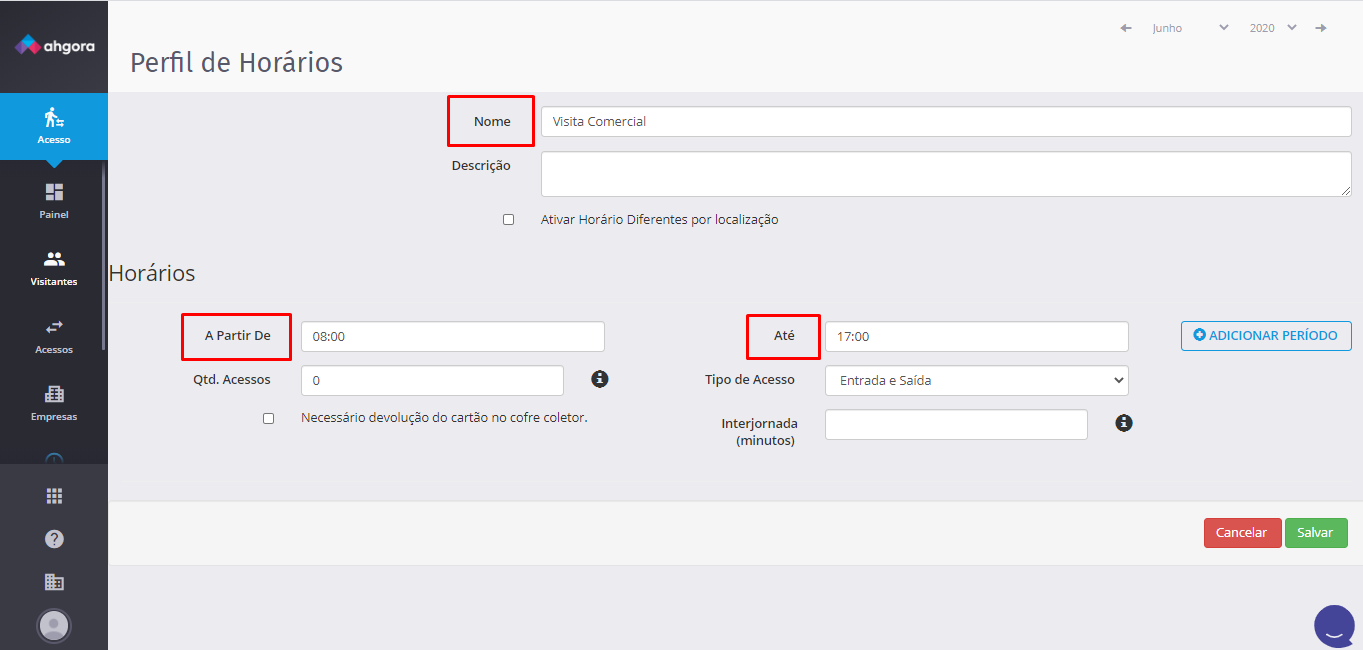Open the Visitantes sidebar section
1363x650 pixels.
pyautogui.click(x=54, y=266)
